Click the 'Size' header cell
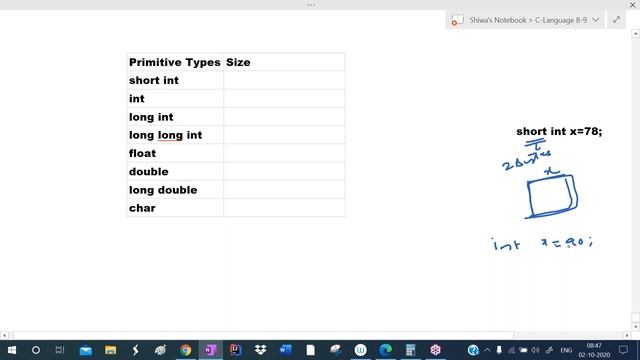 (x=284, y=62)
